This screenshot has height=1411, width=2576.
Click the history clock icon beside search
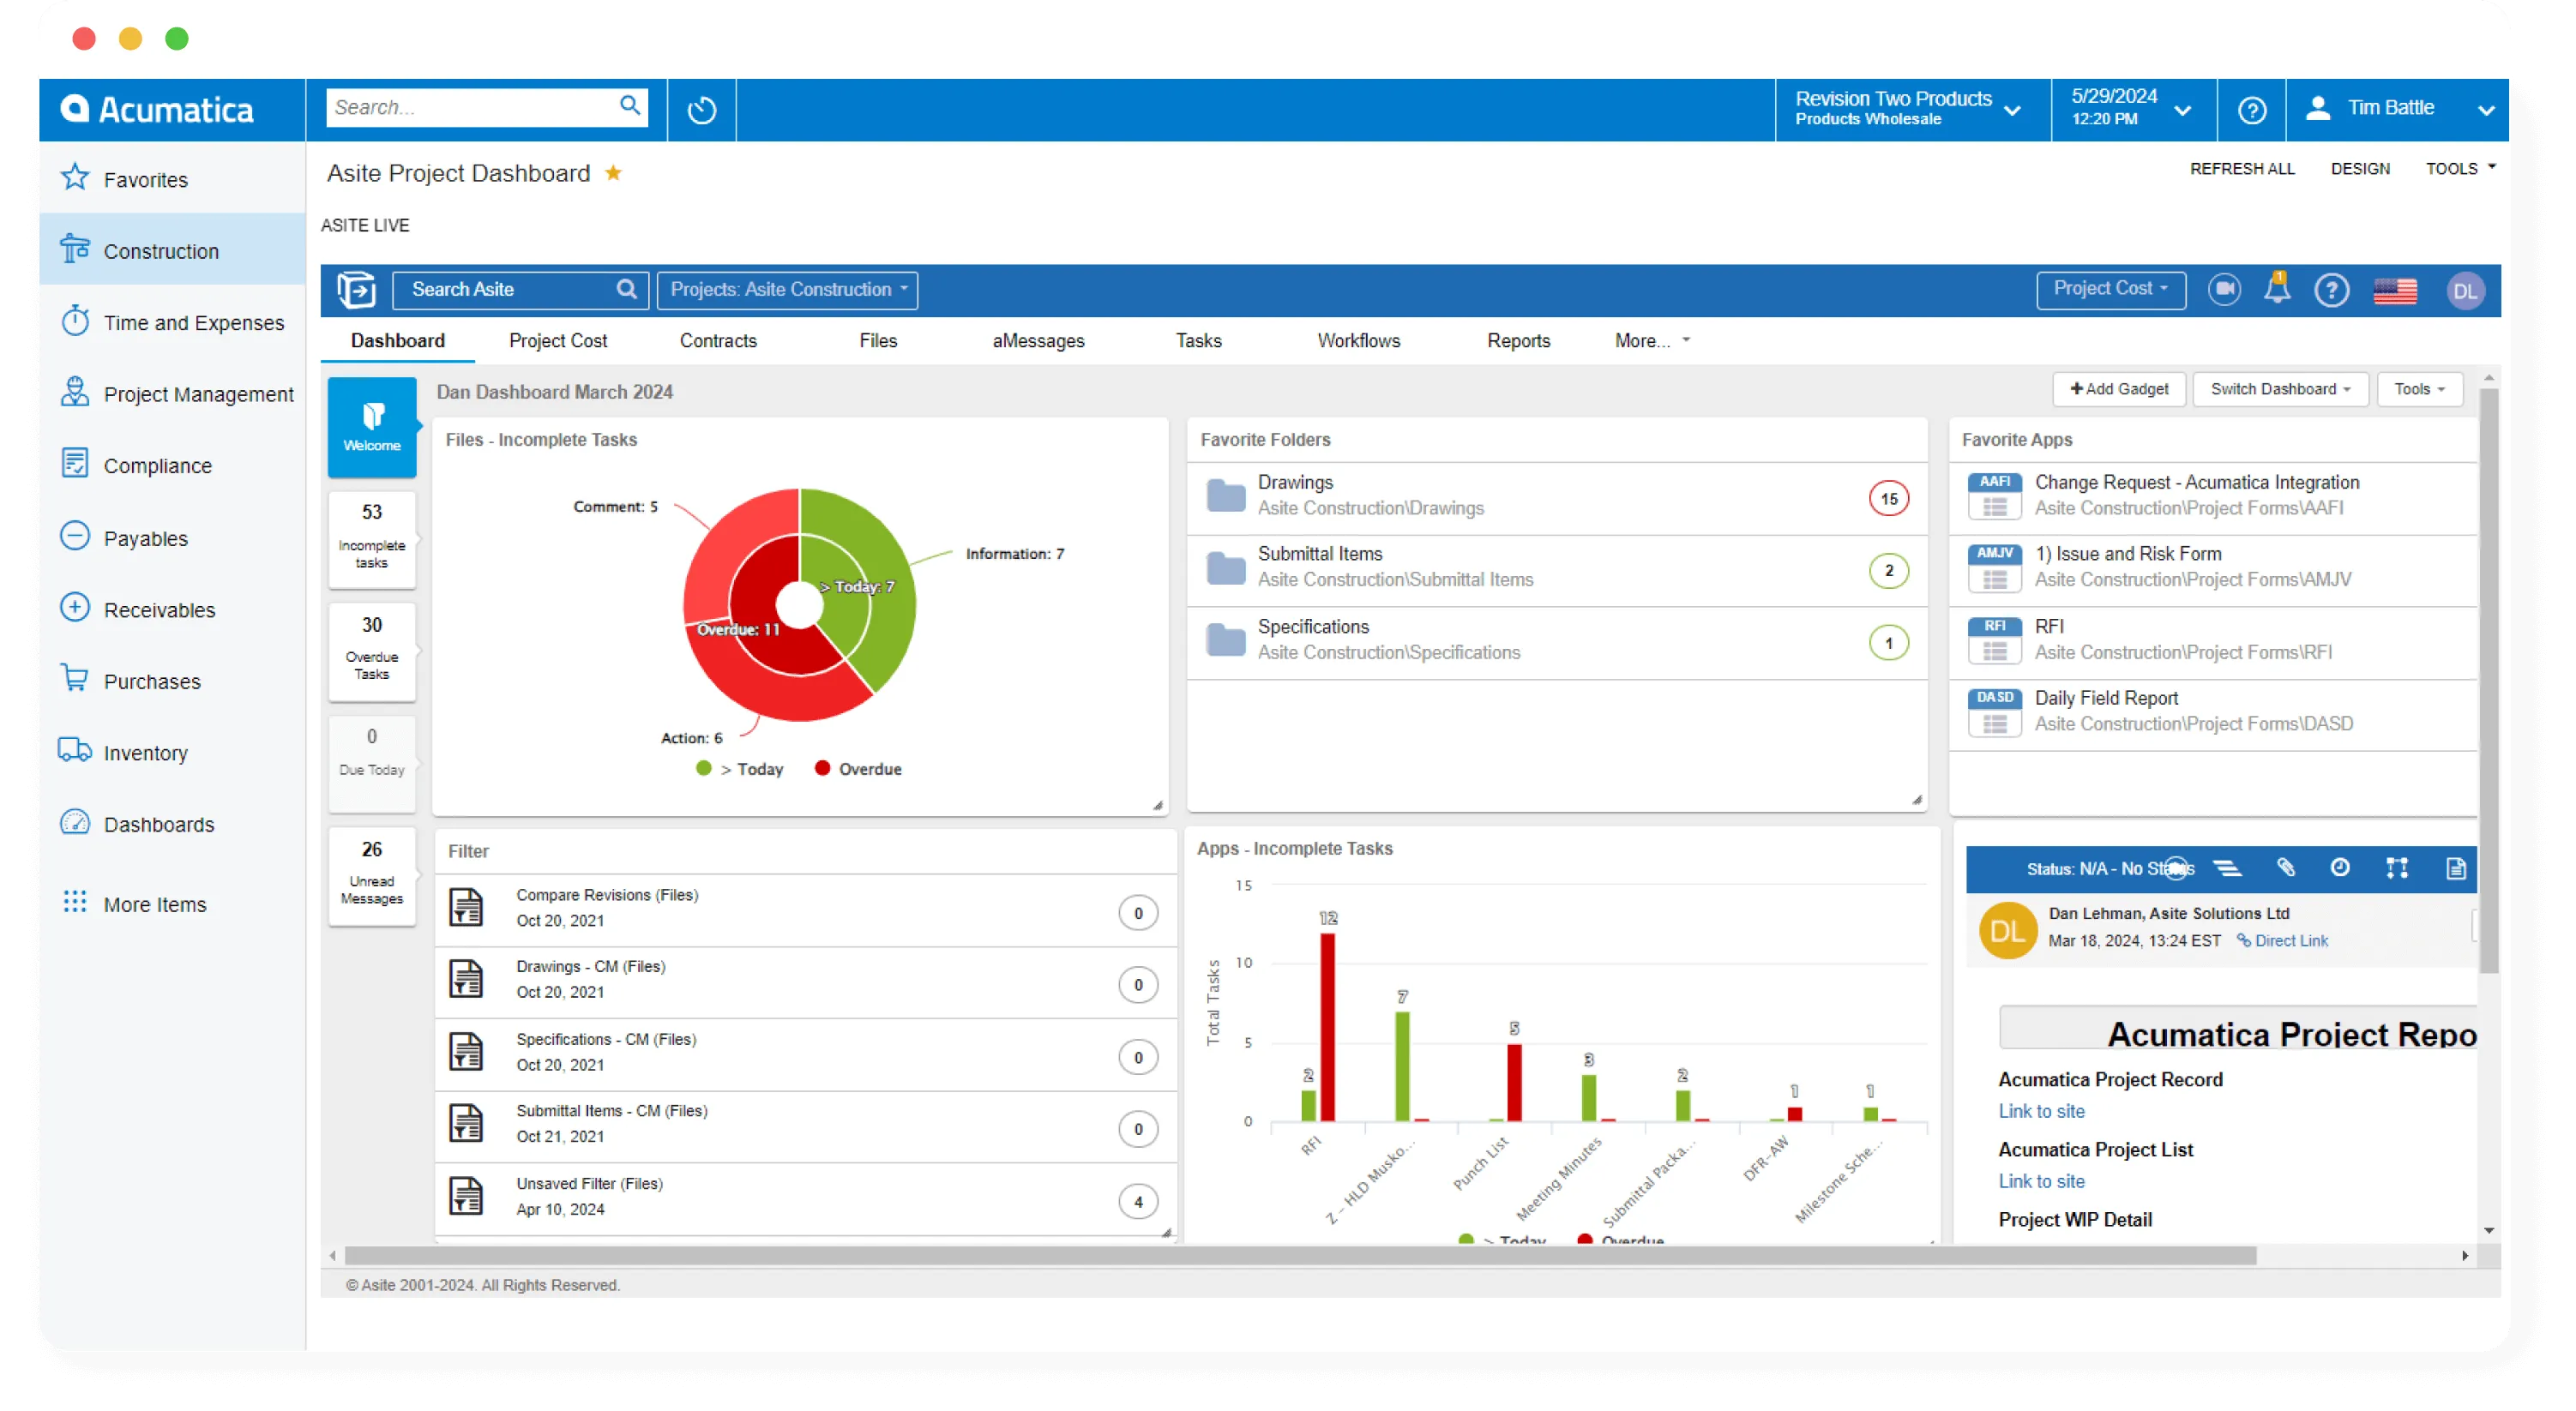coord(701,109)
